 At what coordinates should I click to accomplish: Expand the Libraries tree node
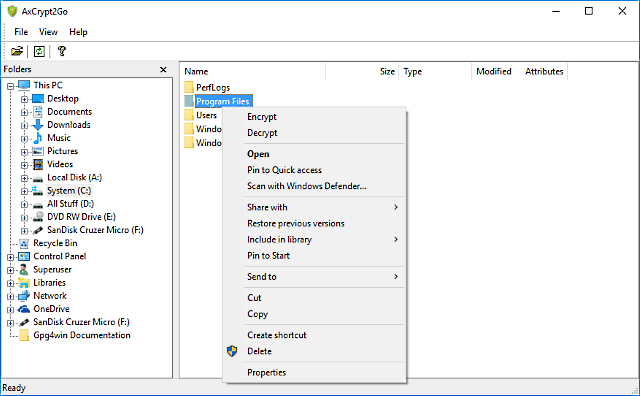tap(10, 283)
